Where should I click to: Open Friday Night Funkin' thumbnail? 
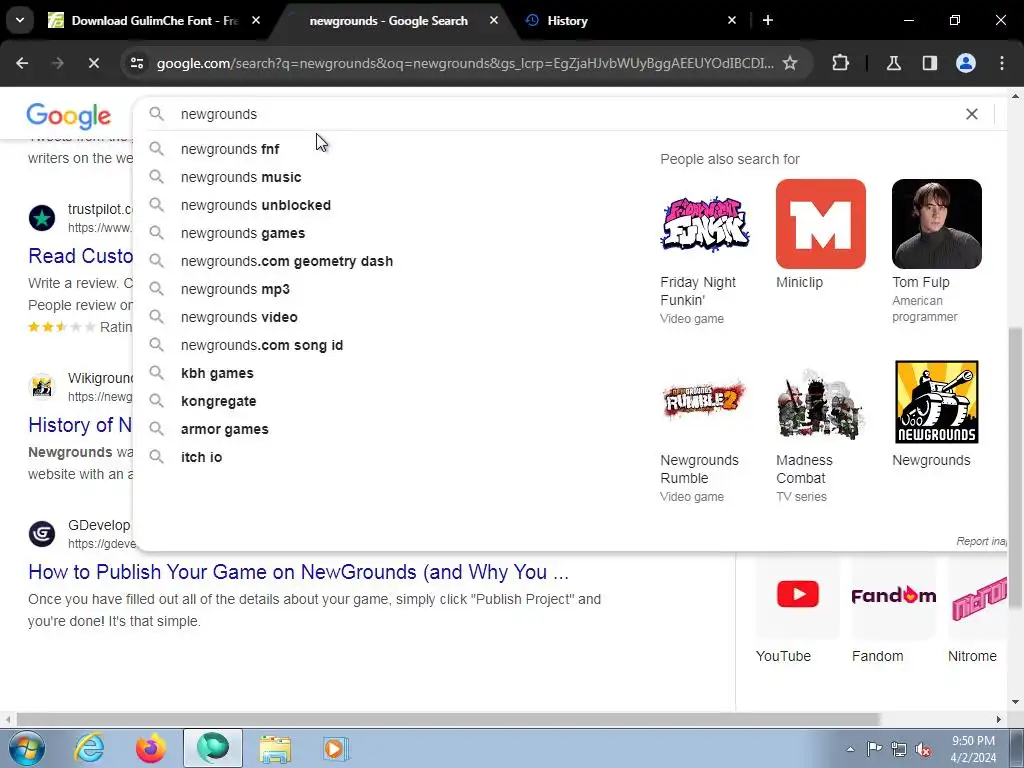(x=705, y=224)
